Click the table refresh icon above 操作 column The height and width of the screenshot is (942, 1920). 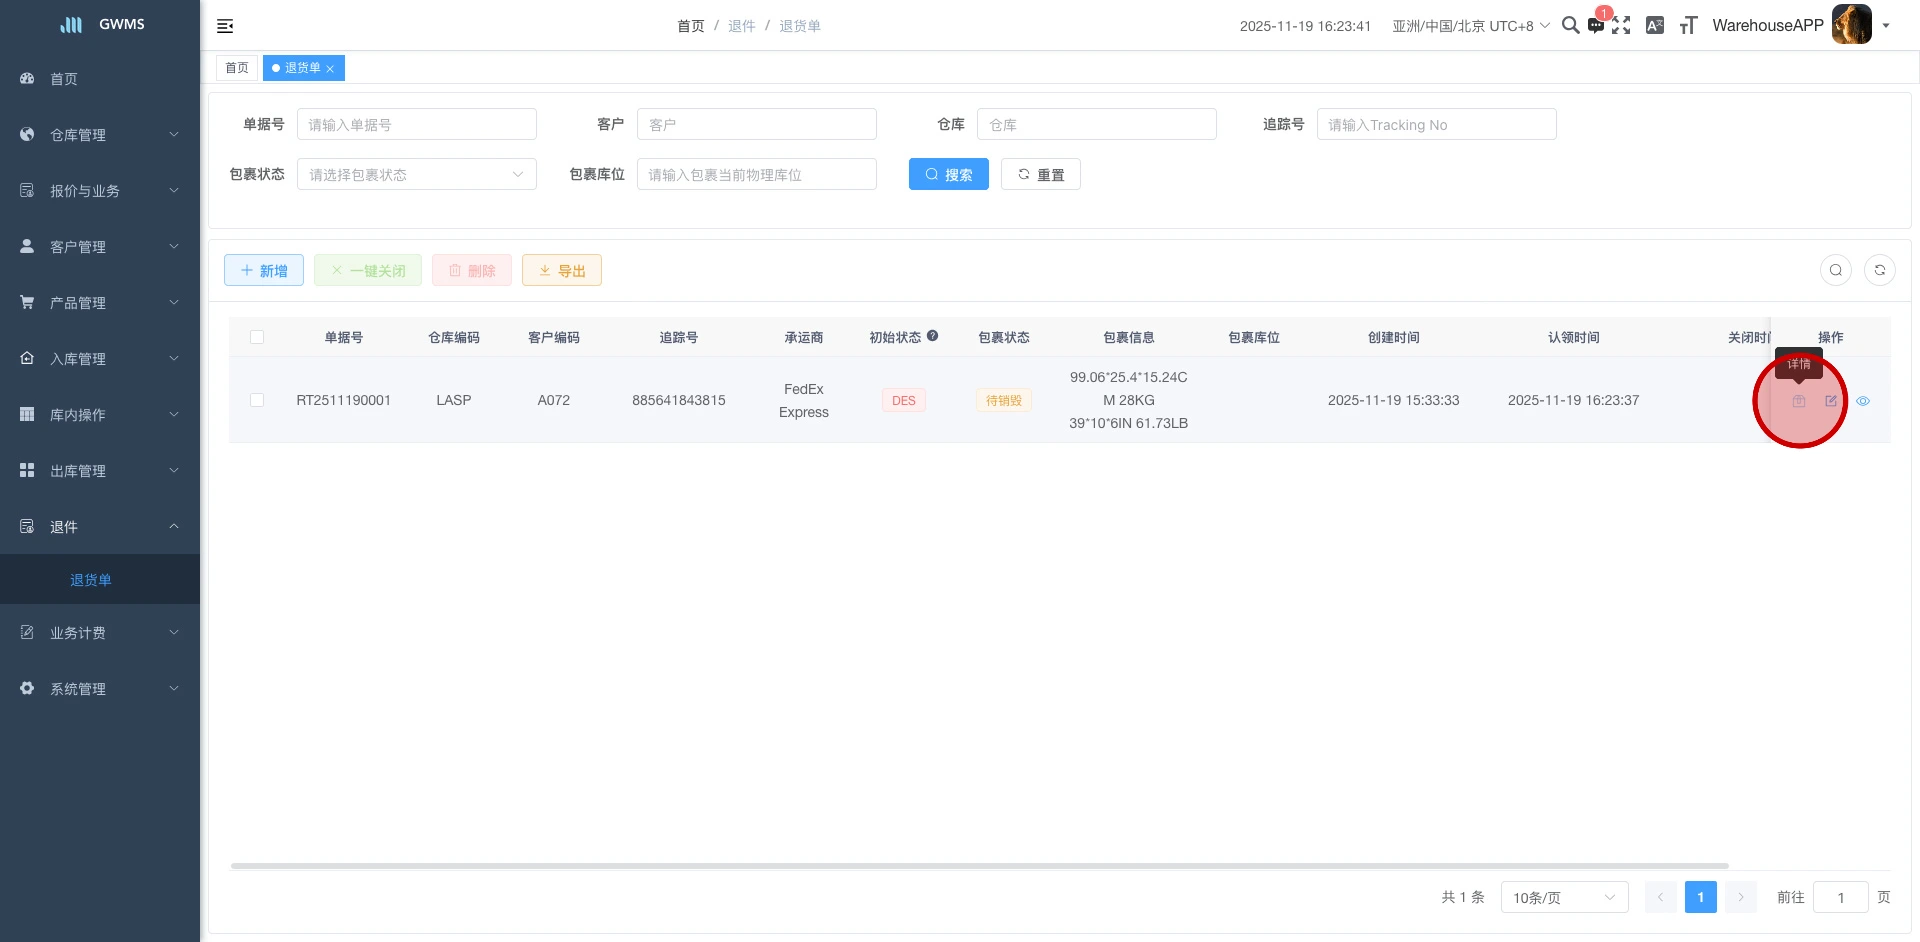coord(1880,270)
